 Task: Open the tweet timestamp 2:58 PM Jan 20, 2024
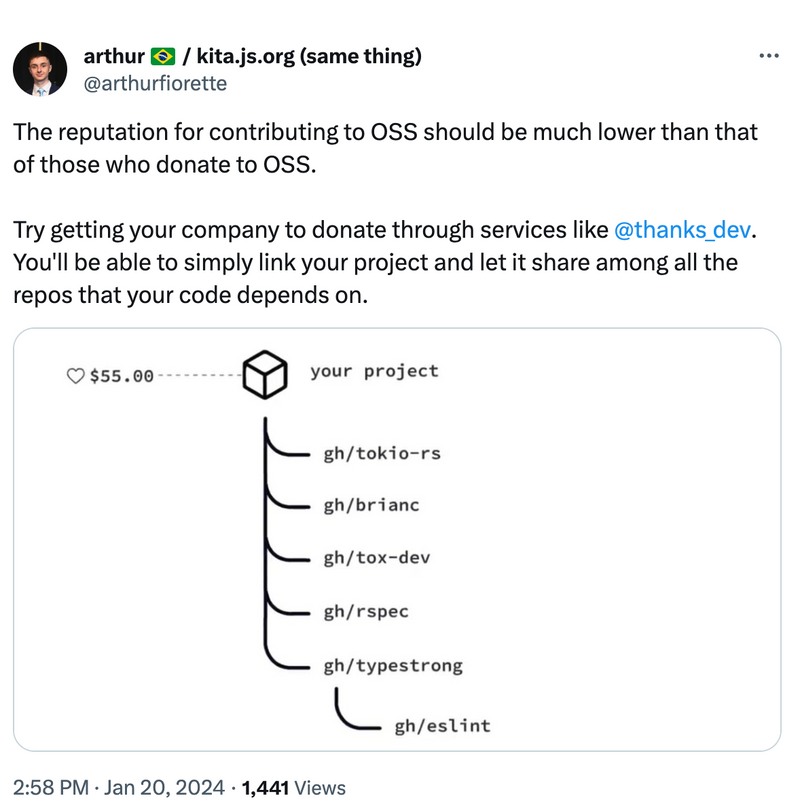[x=119, y=788]
